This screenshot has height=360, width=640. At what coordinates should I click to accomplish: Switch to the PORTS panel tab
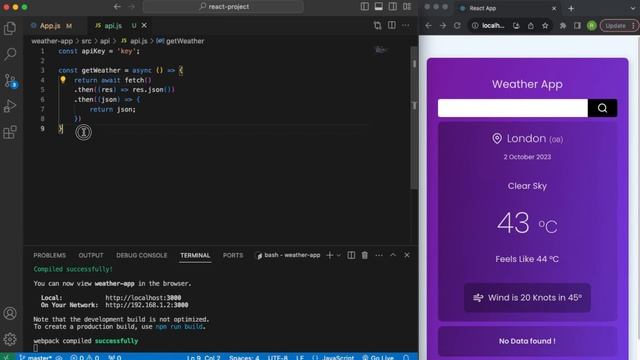pyautogui.click(x=233, y=255)
